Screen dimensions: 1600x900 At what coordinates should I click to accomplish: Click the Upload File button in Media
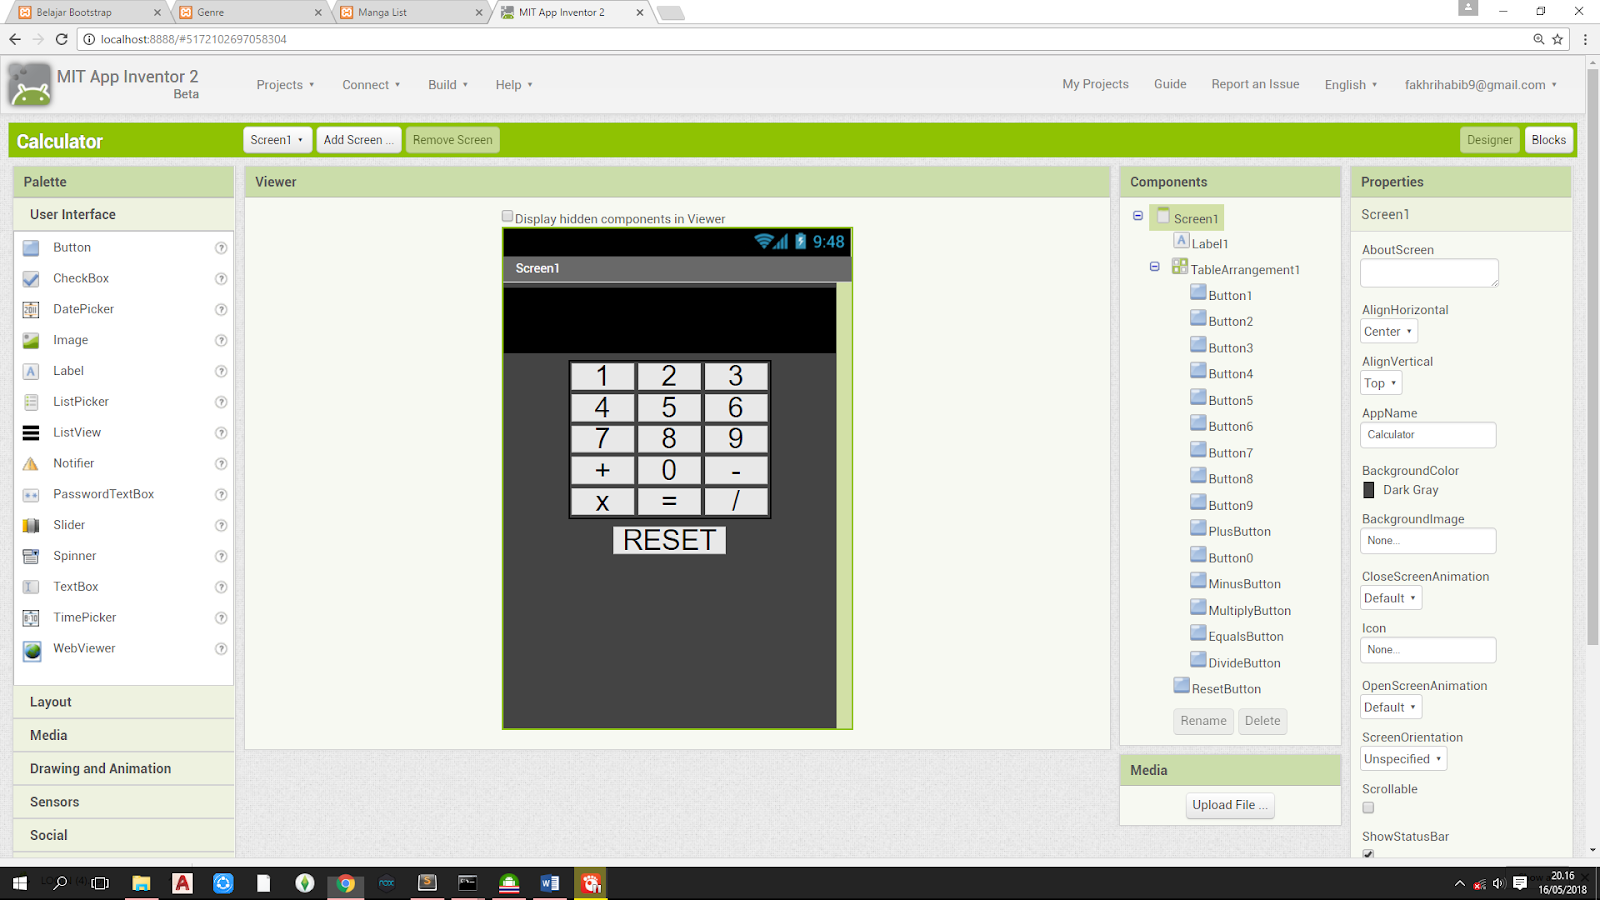[1229, 805]
